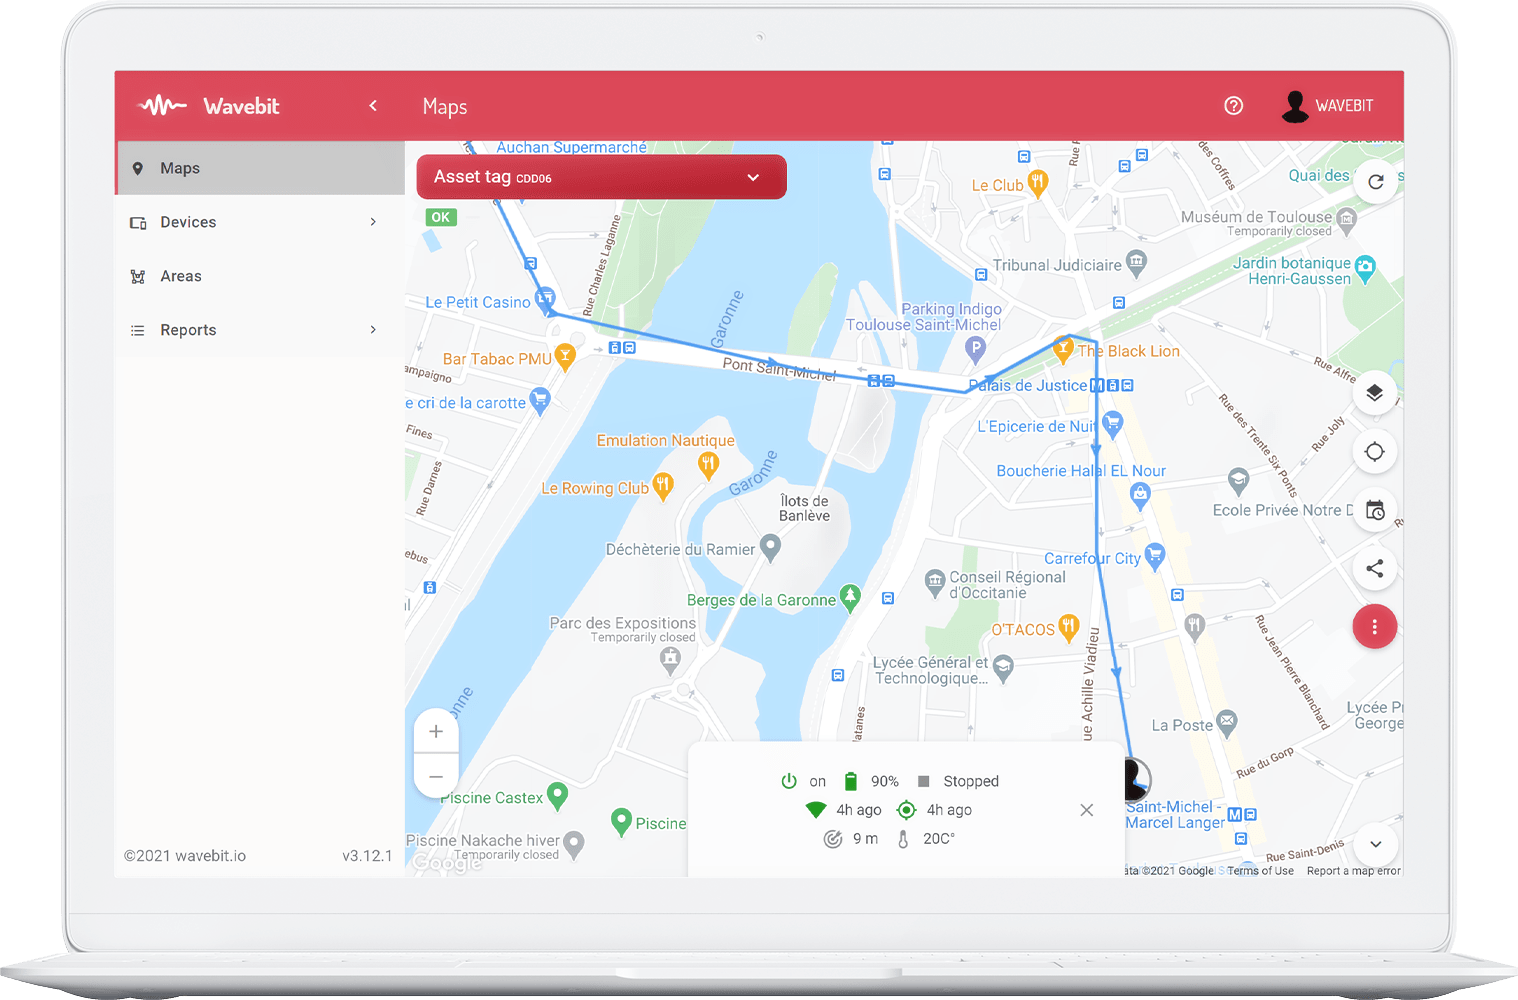This screenshot has height=1000, width=1518.
Task: Select Maps in the sidebar
Action: [x=260, y=168]
